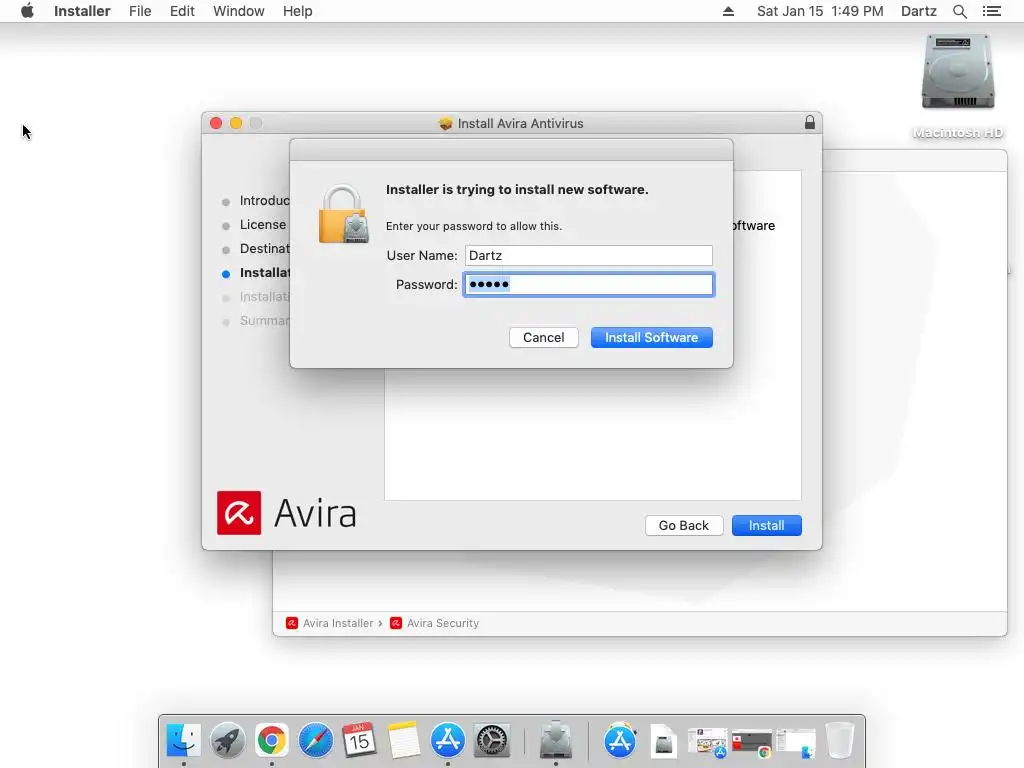This screenshot has width=1024, height=768.
Task: Launch Google Chrome from the Dock
Action: pyautogui.click(x=272, y=741)
